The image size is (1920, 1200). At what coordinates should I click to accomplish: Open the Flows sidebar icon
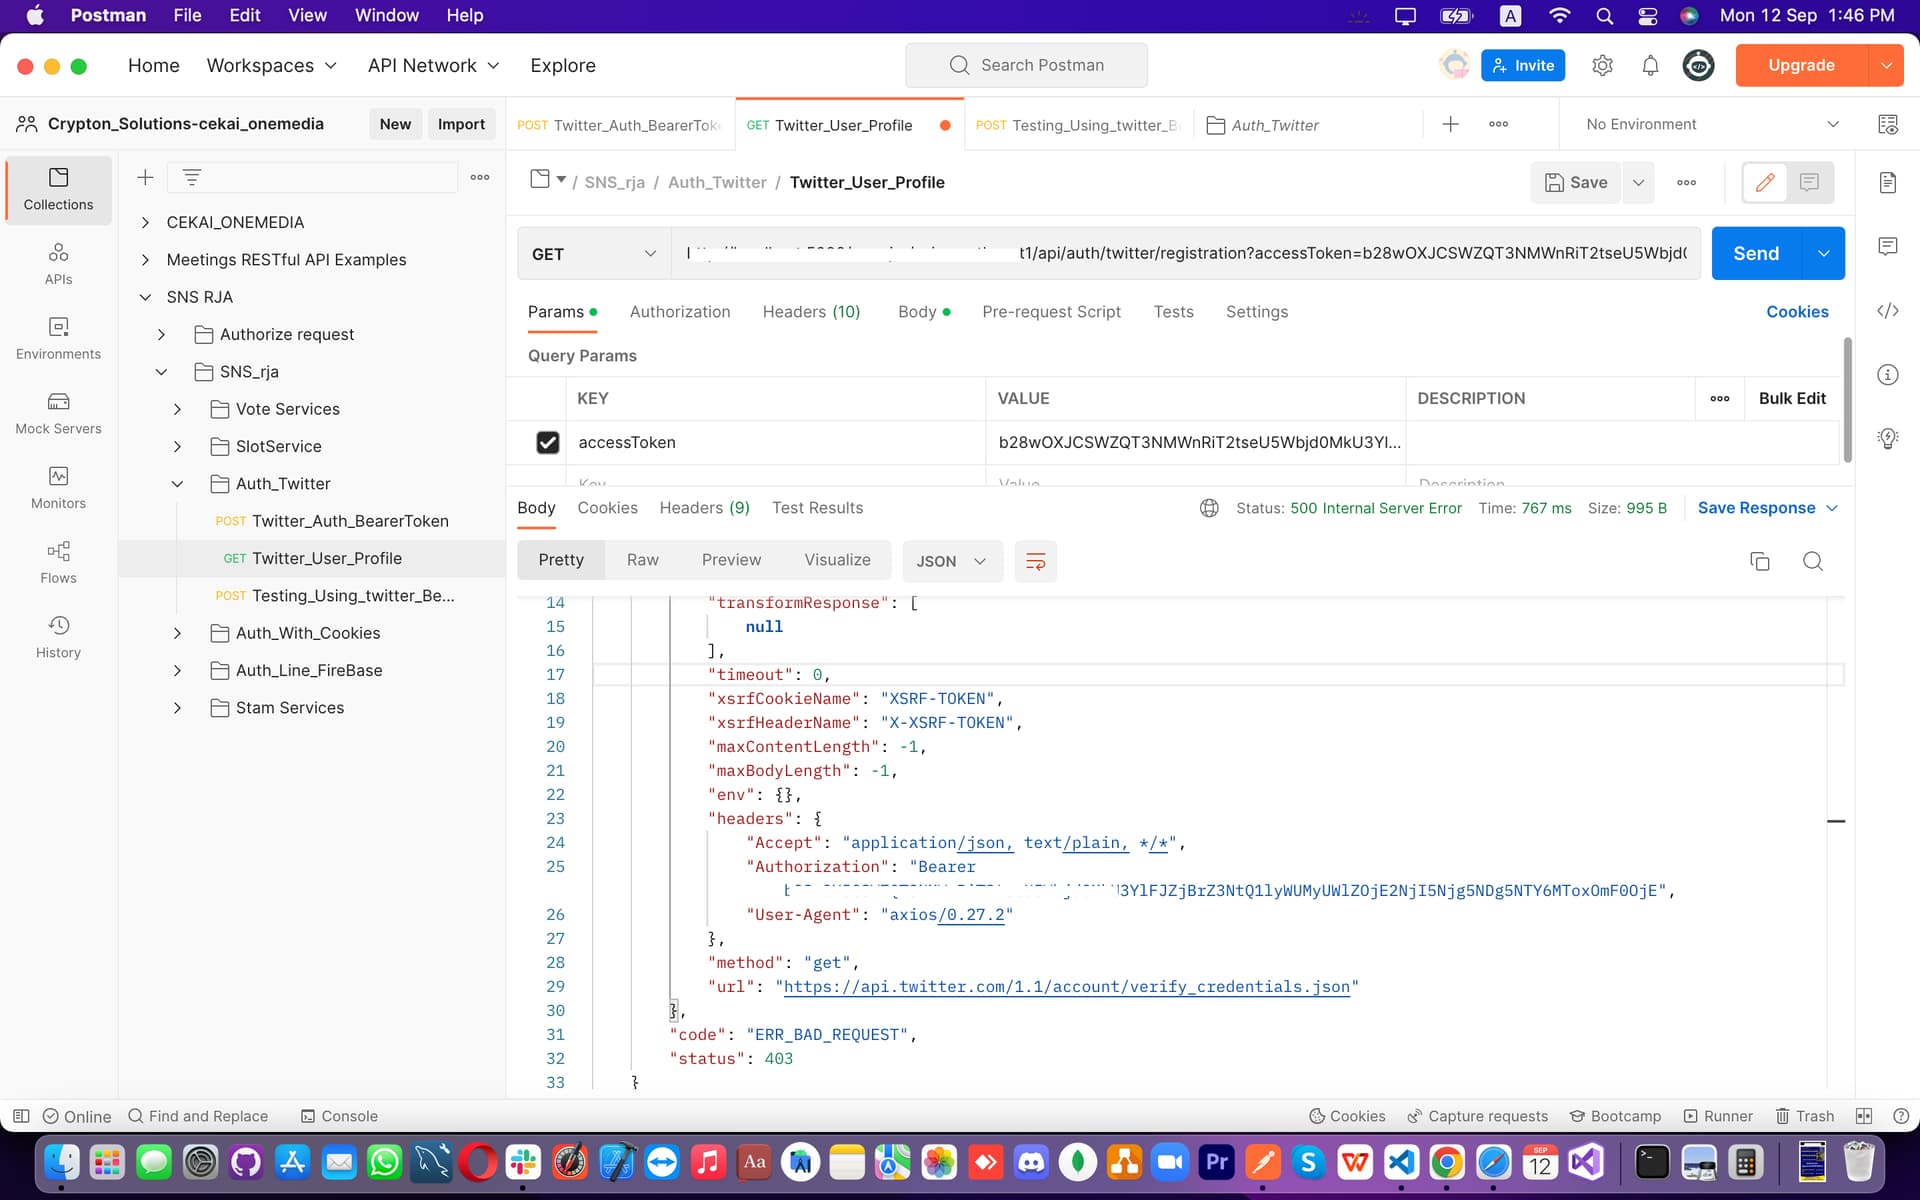pyautogui.click(x=58, y=562)
